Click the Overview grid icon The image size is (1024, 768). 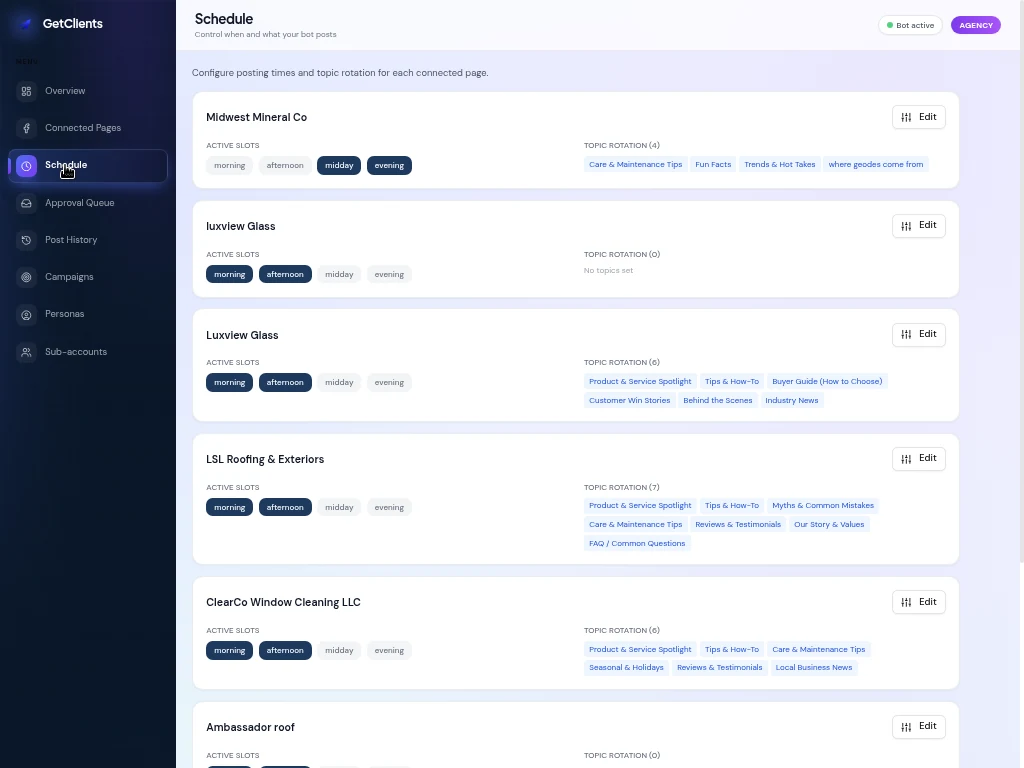[26, 91]
